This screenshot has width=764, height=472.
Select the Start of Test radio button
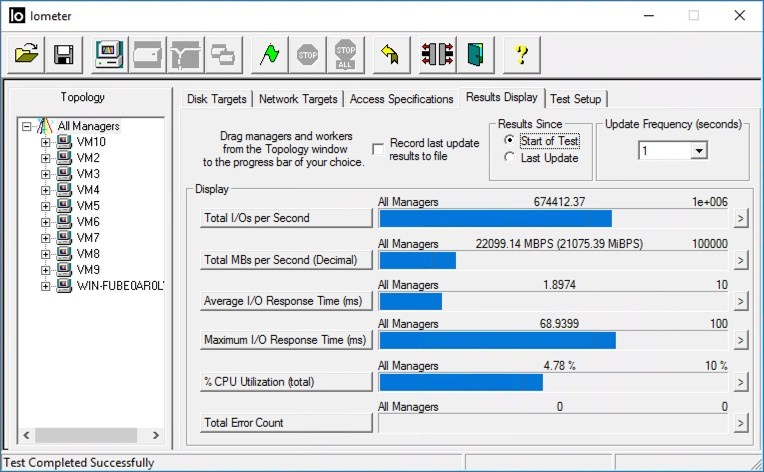tap(509, 140)
